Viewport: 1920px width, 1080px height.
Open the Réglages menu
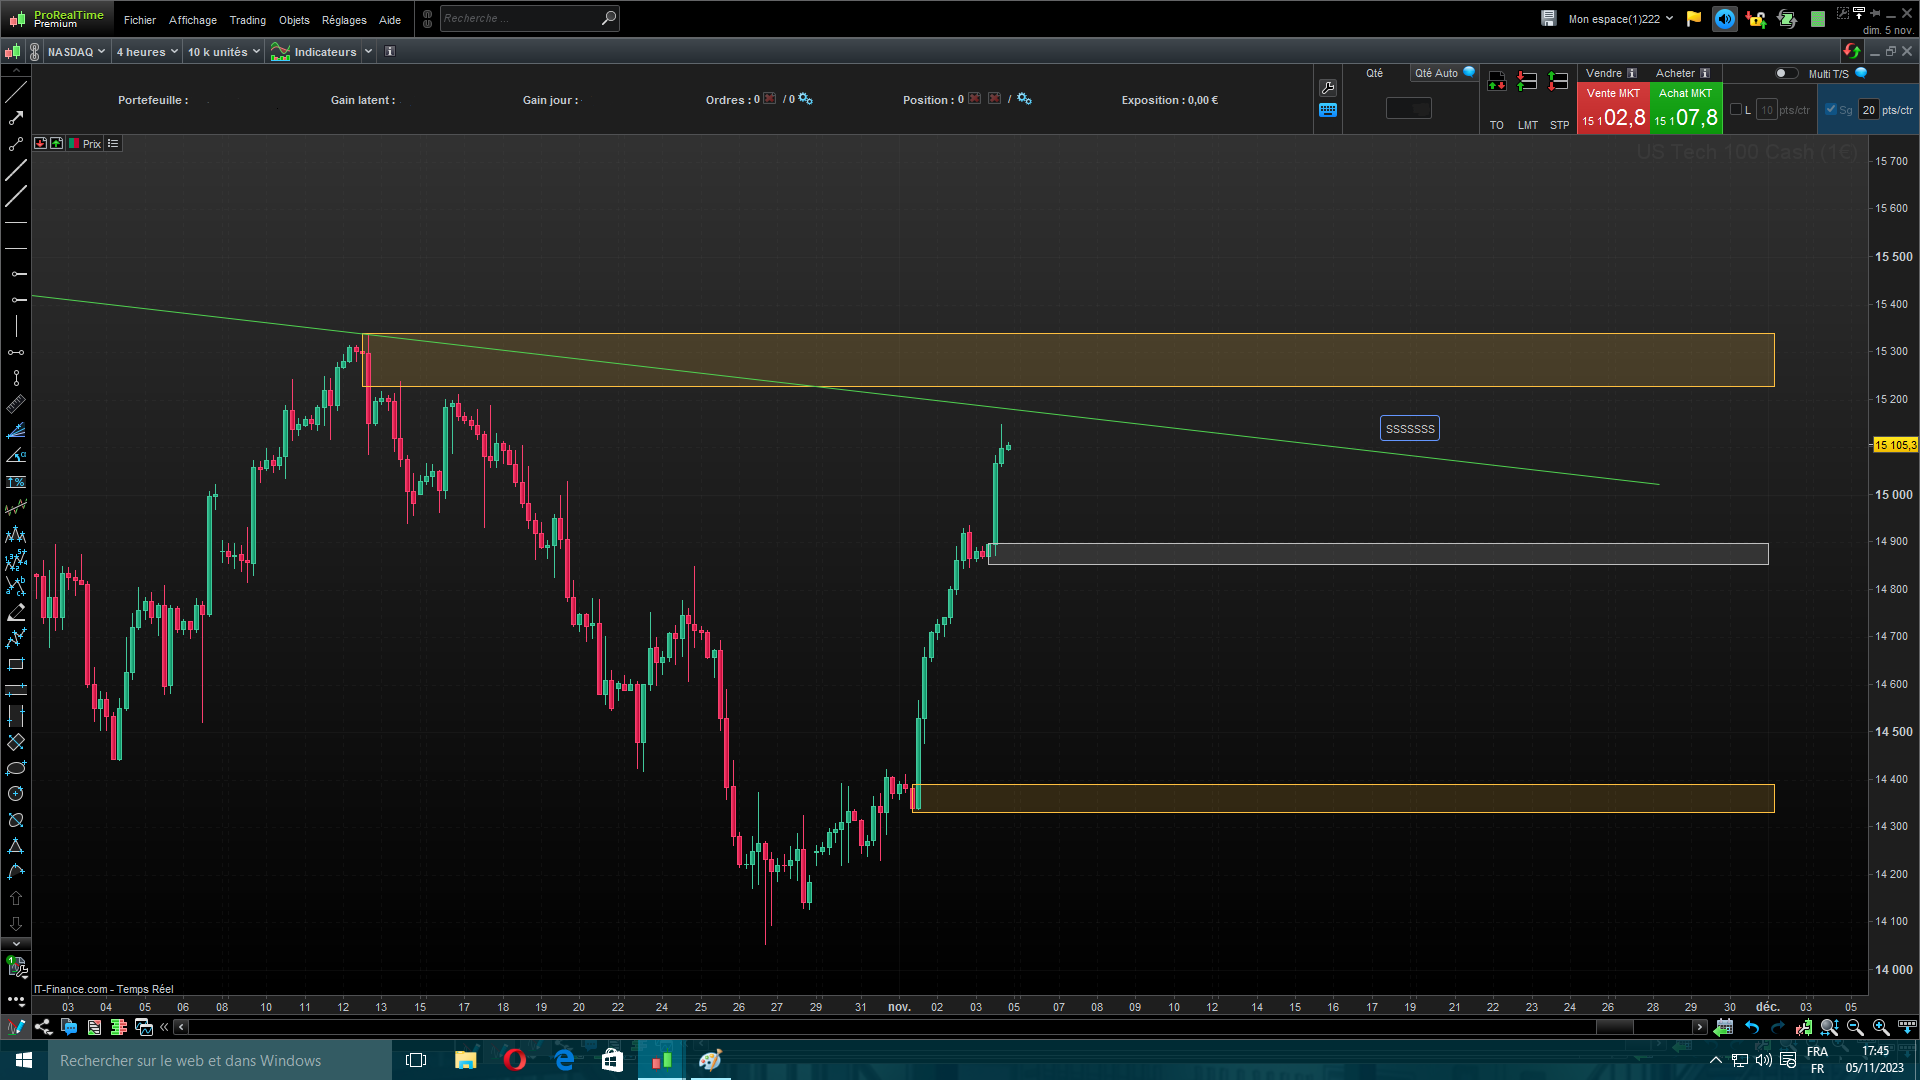(x=344, y=20)
